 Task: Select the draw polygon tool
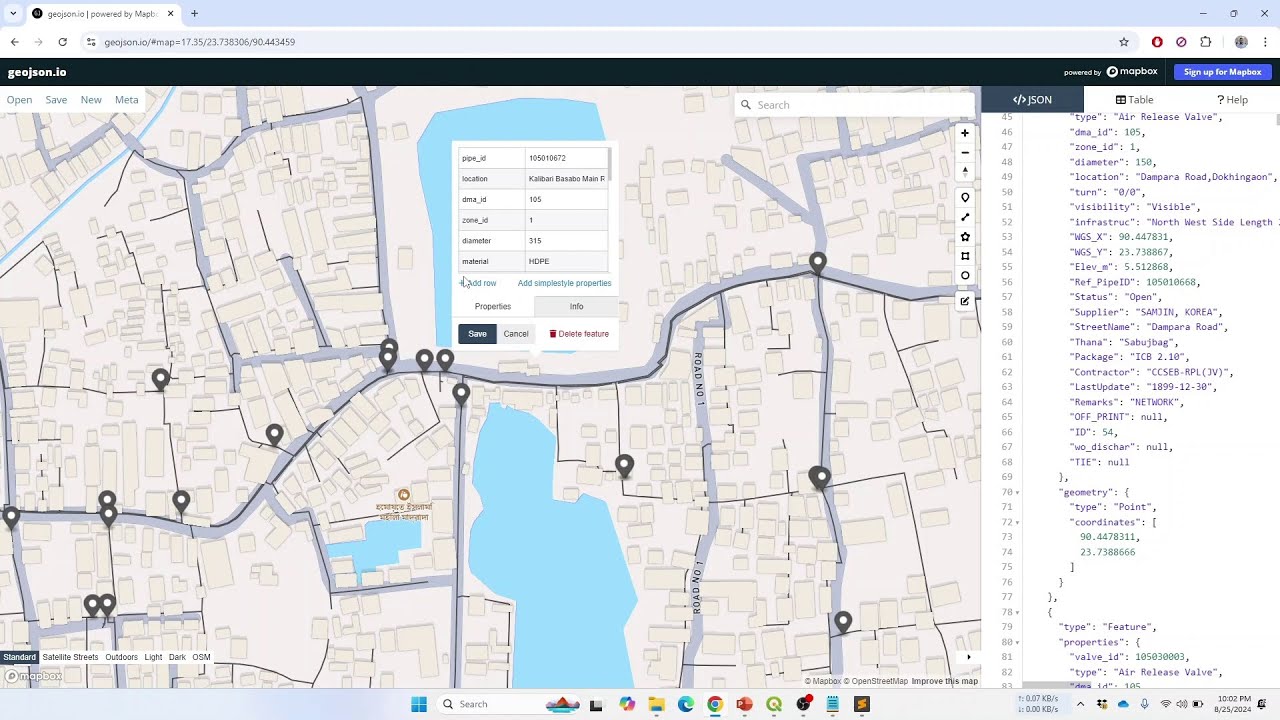click(965, 237)
